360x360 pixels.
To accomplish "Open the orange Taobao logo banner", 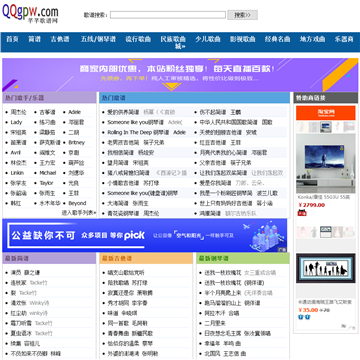I will [326, 113].
